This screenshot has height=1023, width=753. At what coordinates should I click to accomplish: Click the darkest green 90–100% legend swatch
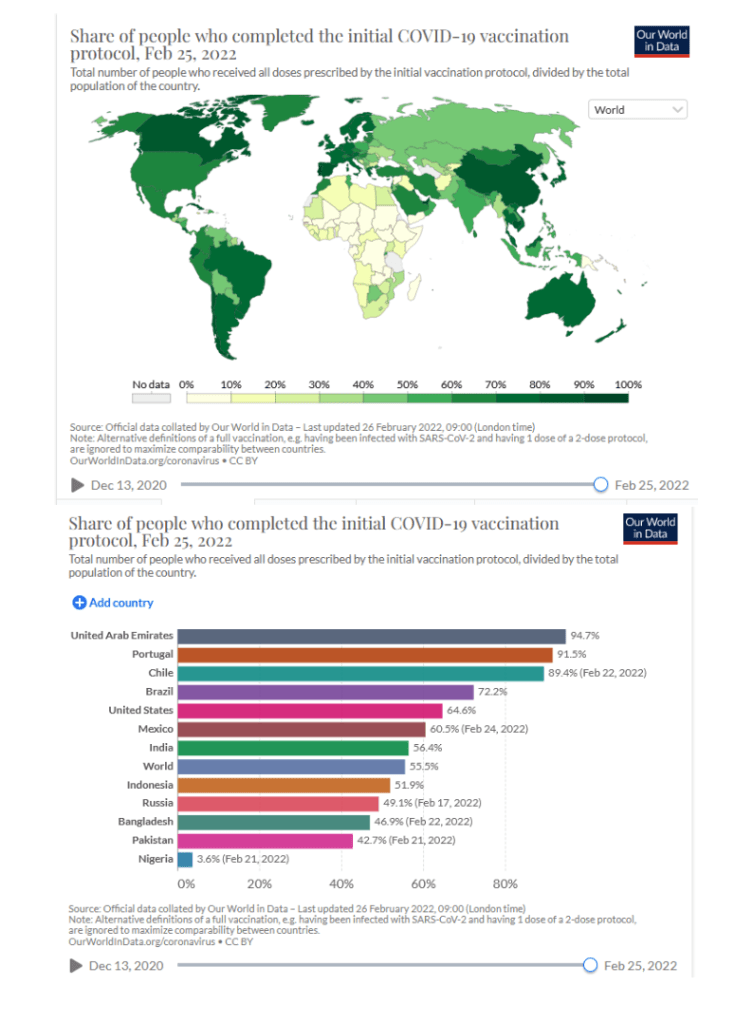(607, 397)
